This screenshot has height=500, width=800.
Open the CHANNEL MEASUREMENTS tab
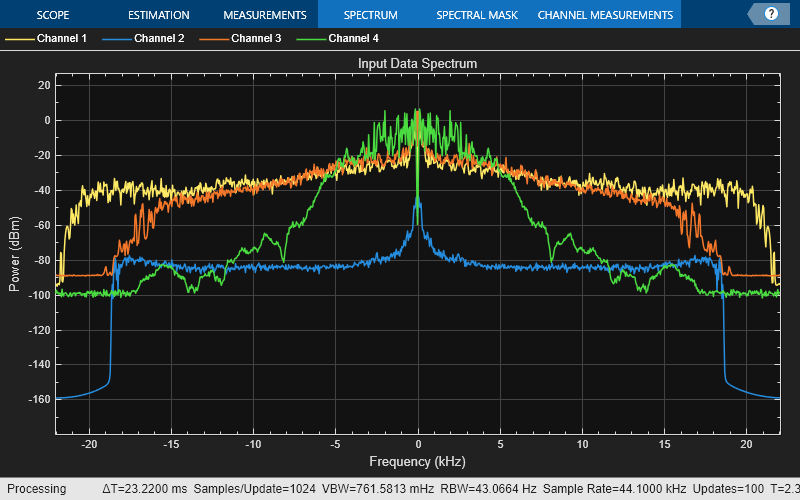coord(605,15)
